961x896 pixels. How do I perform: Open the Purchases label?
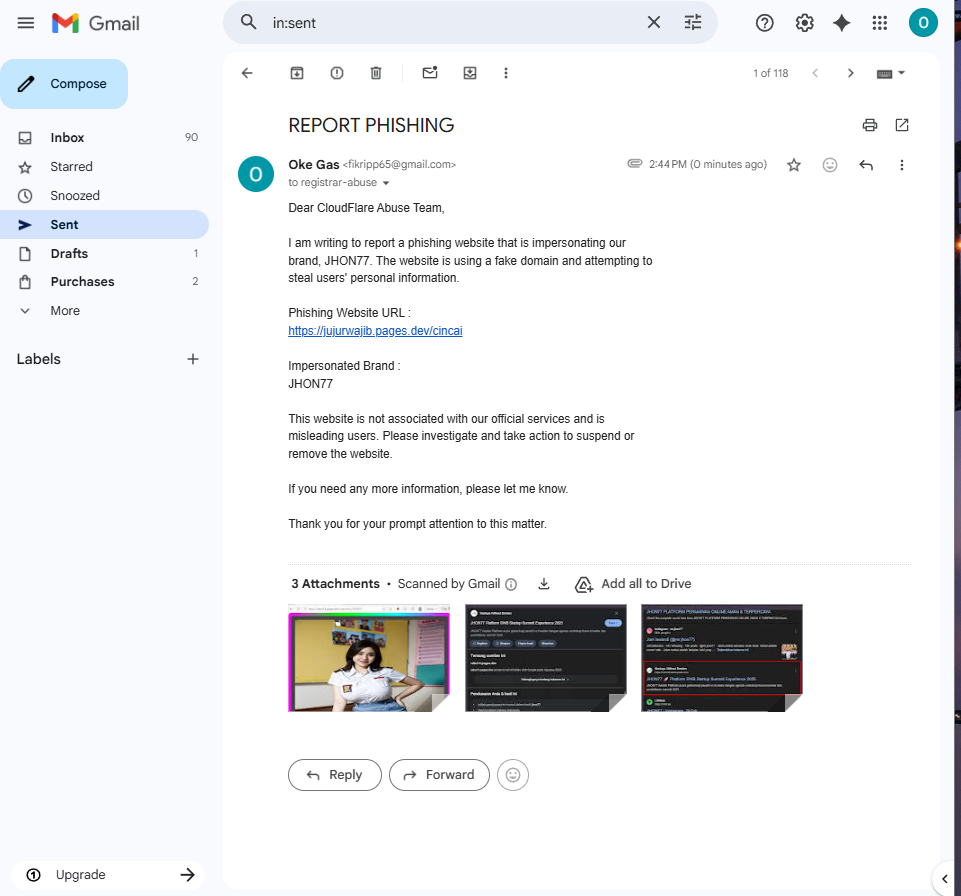coord(104,282)
